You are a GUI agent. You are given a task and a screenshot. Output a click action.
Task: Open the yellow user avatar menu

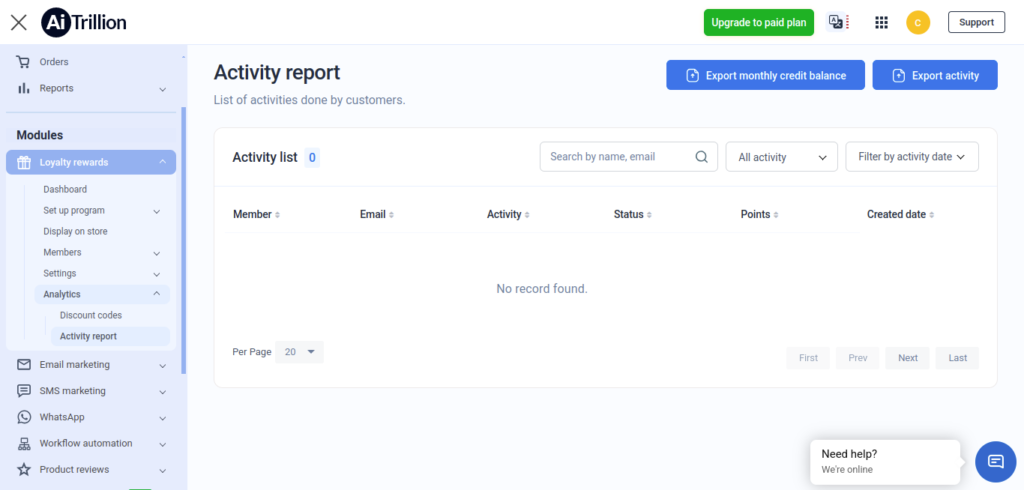pyautogui.click(x=918, y=22)
